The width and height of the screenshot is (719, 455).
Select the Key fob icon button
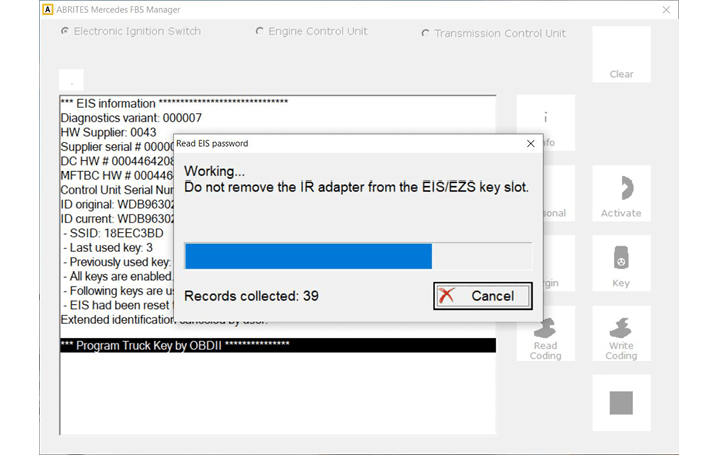coord(621,264)
